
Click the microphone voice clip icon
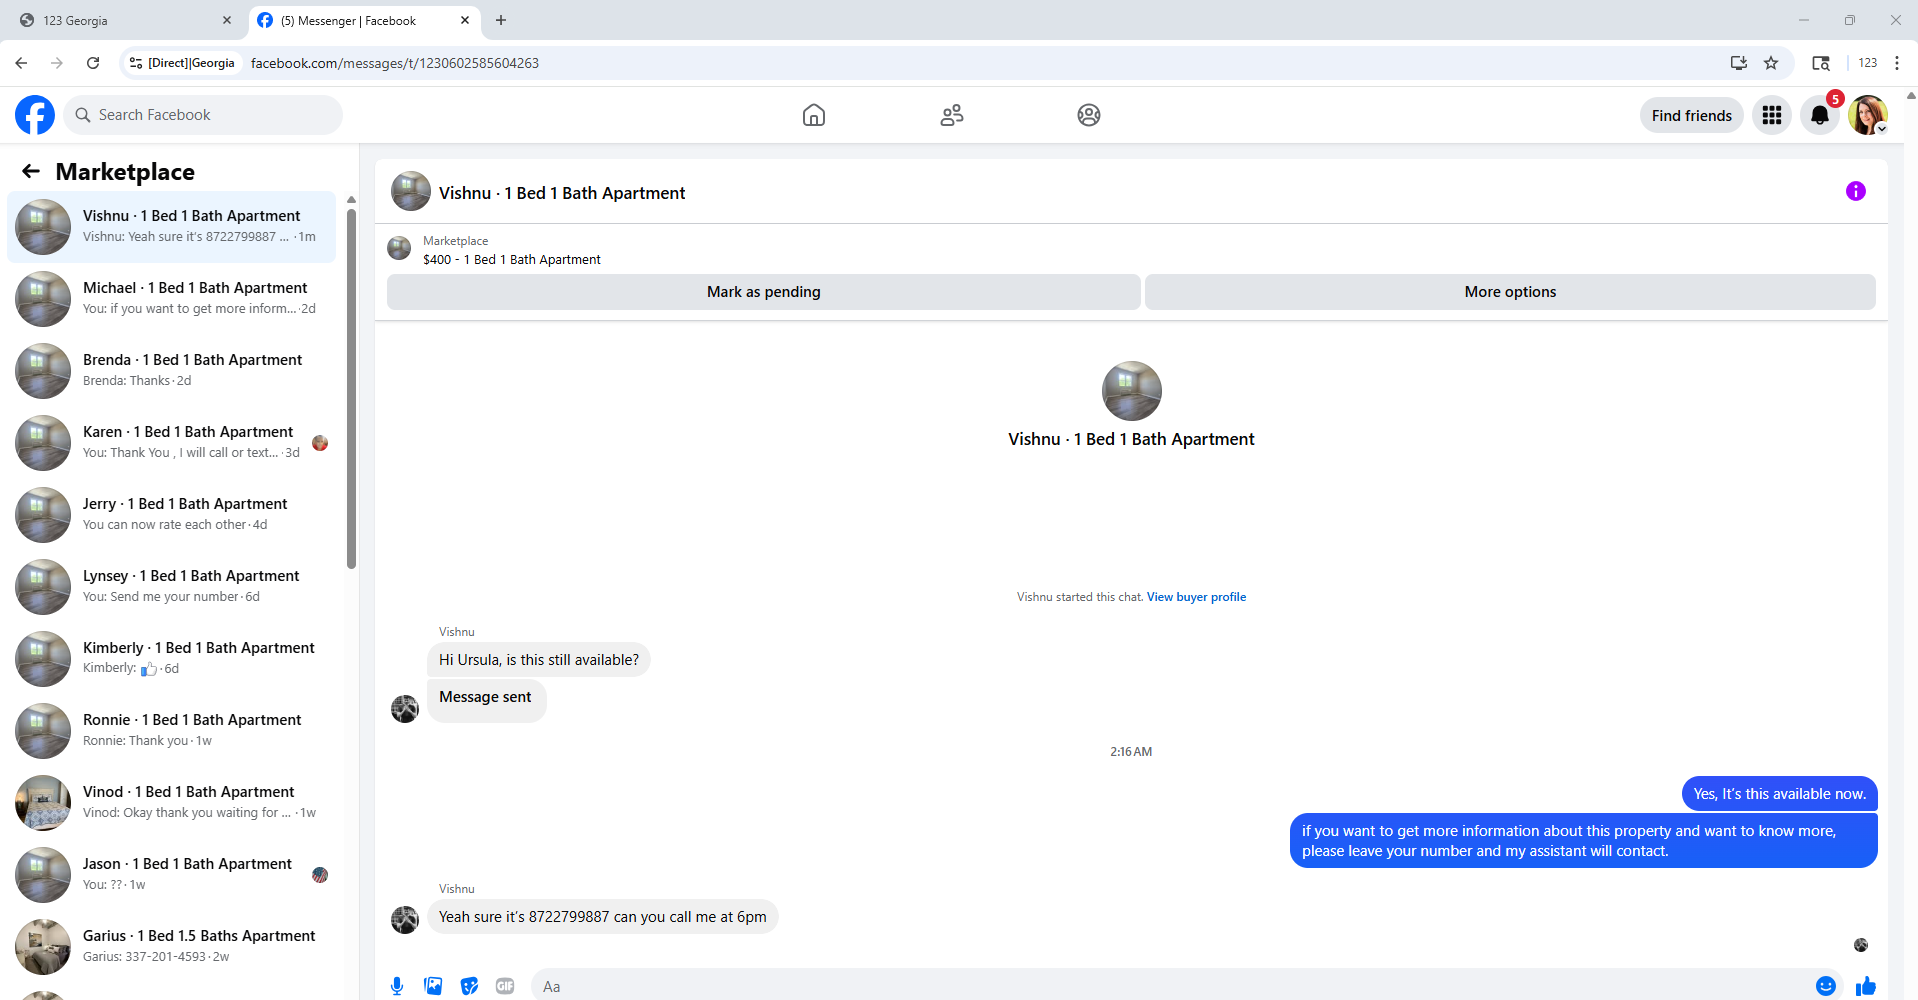pos(397,986)
